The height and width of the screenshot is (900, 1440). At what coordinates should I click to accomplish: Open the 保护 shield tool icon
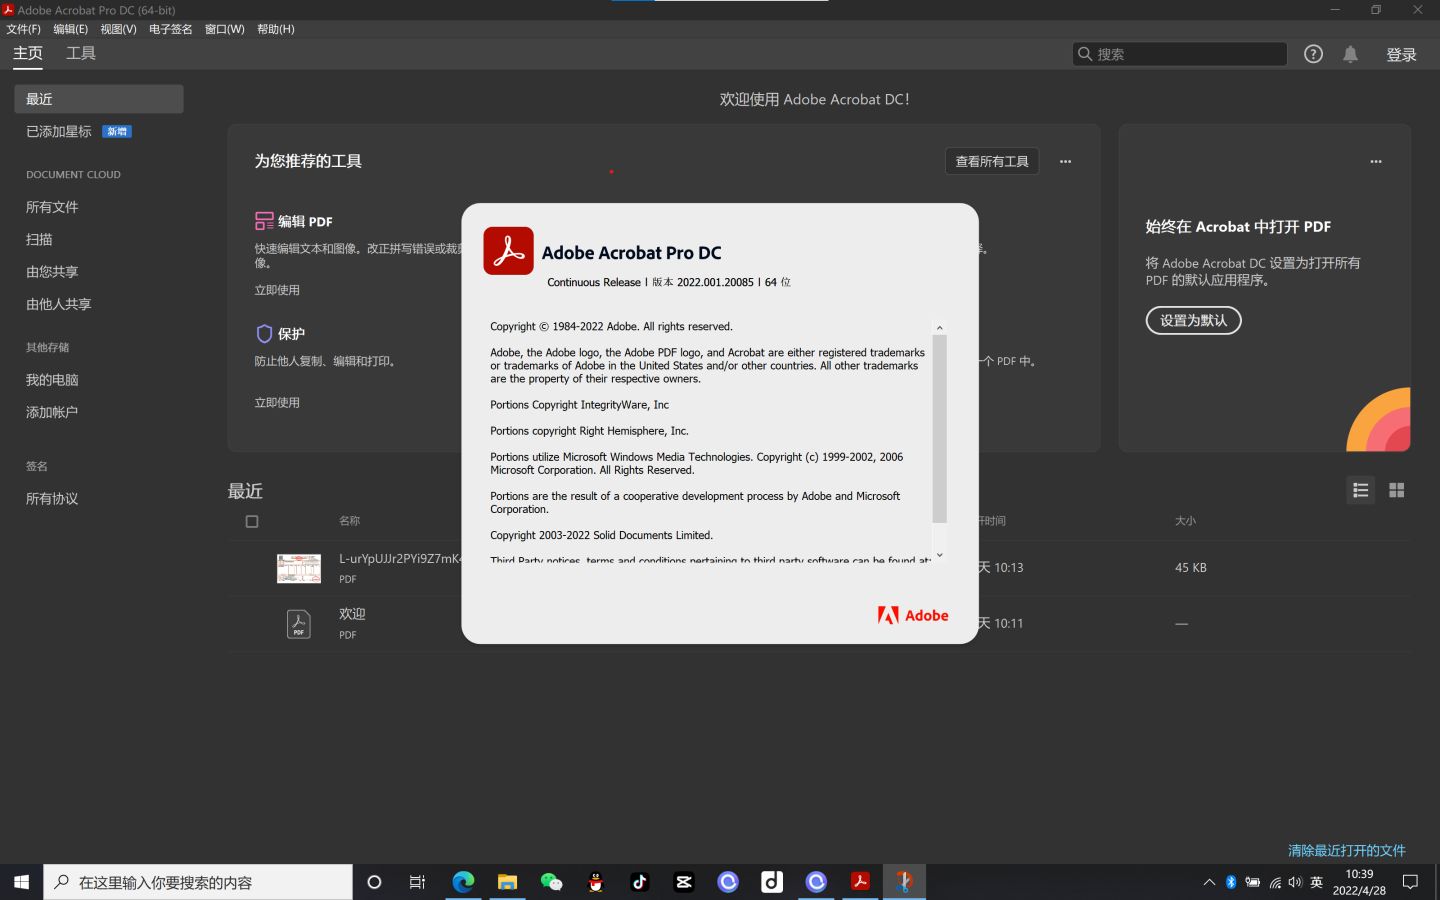[x=262, y=334]
